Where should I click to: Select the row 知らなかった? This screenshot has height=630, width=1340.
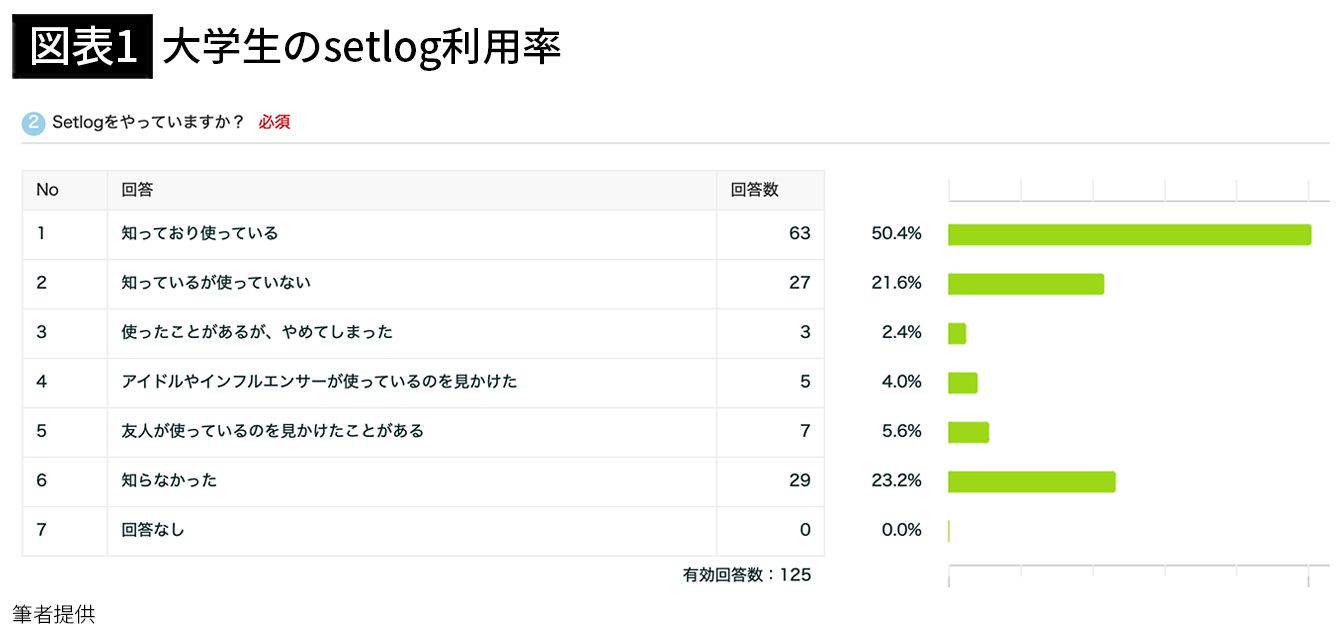(423, 481)
